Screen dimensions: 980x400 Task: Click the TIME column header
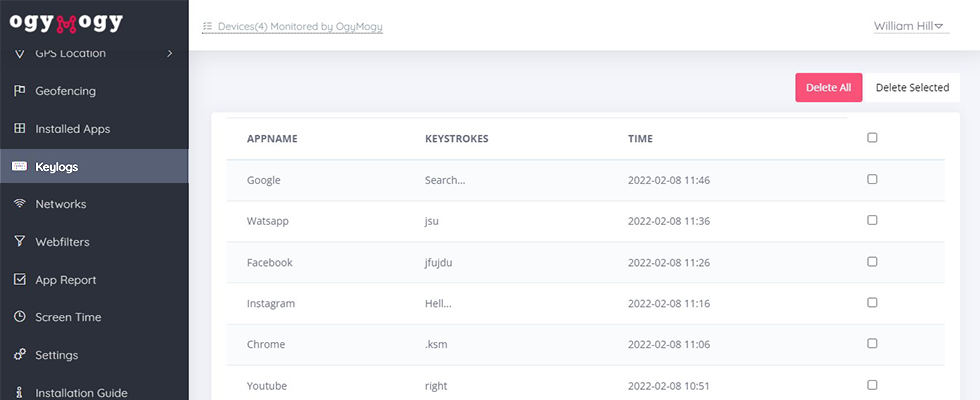640,139
